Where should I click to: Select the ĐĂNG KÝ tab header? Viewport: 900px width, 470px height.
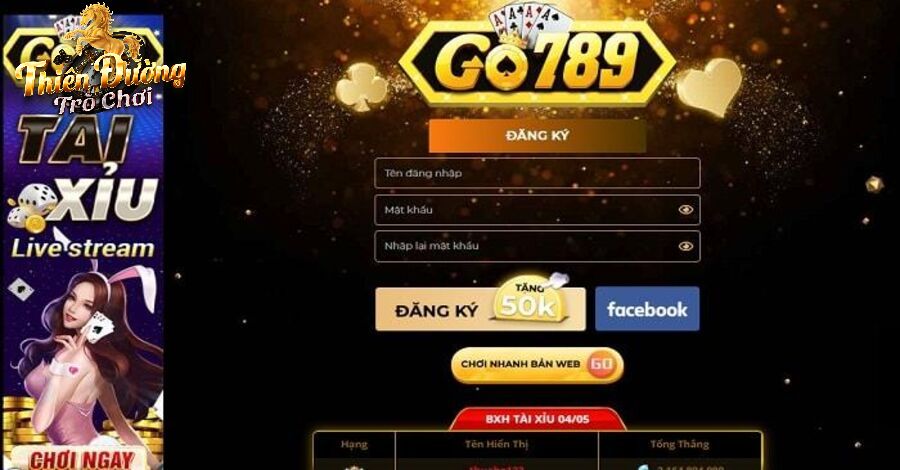pos(537,136)
